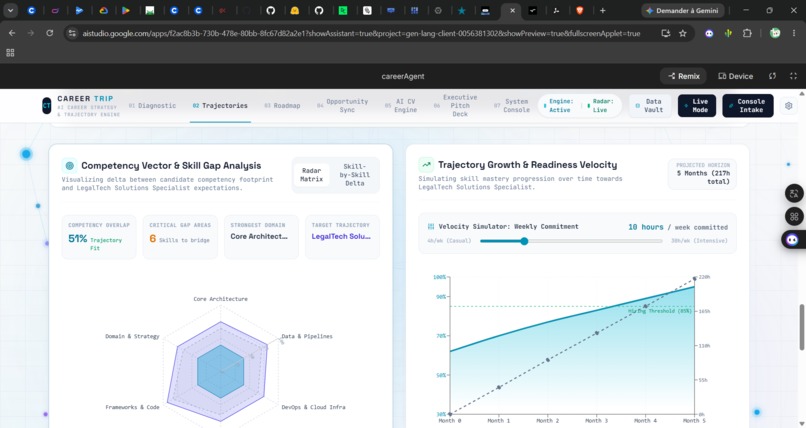Open Console Intake
The height and width of the screenshot is (428, 806).
pos(747,105)
